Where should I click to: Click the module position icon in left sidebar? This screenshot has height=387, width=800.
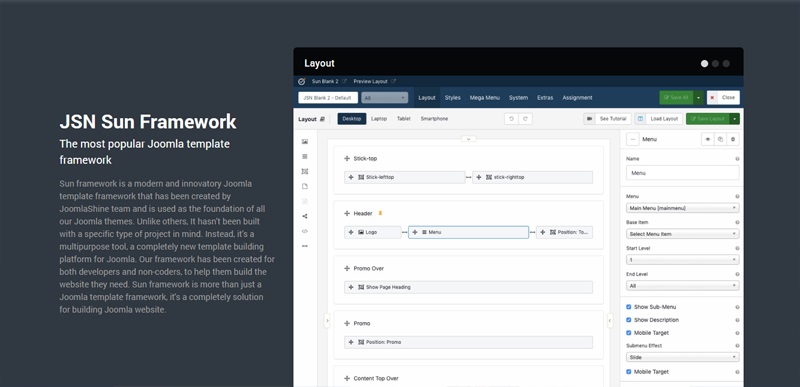tap(305, 171)
